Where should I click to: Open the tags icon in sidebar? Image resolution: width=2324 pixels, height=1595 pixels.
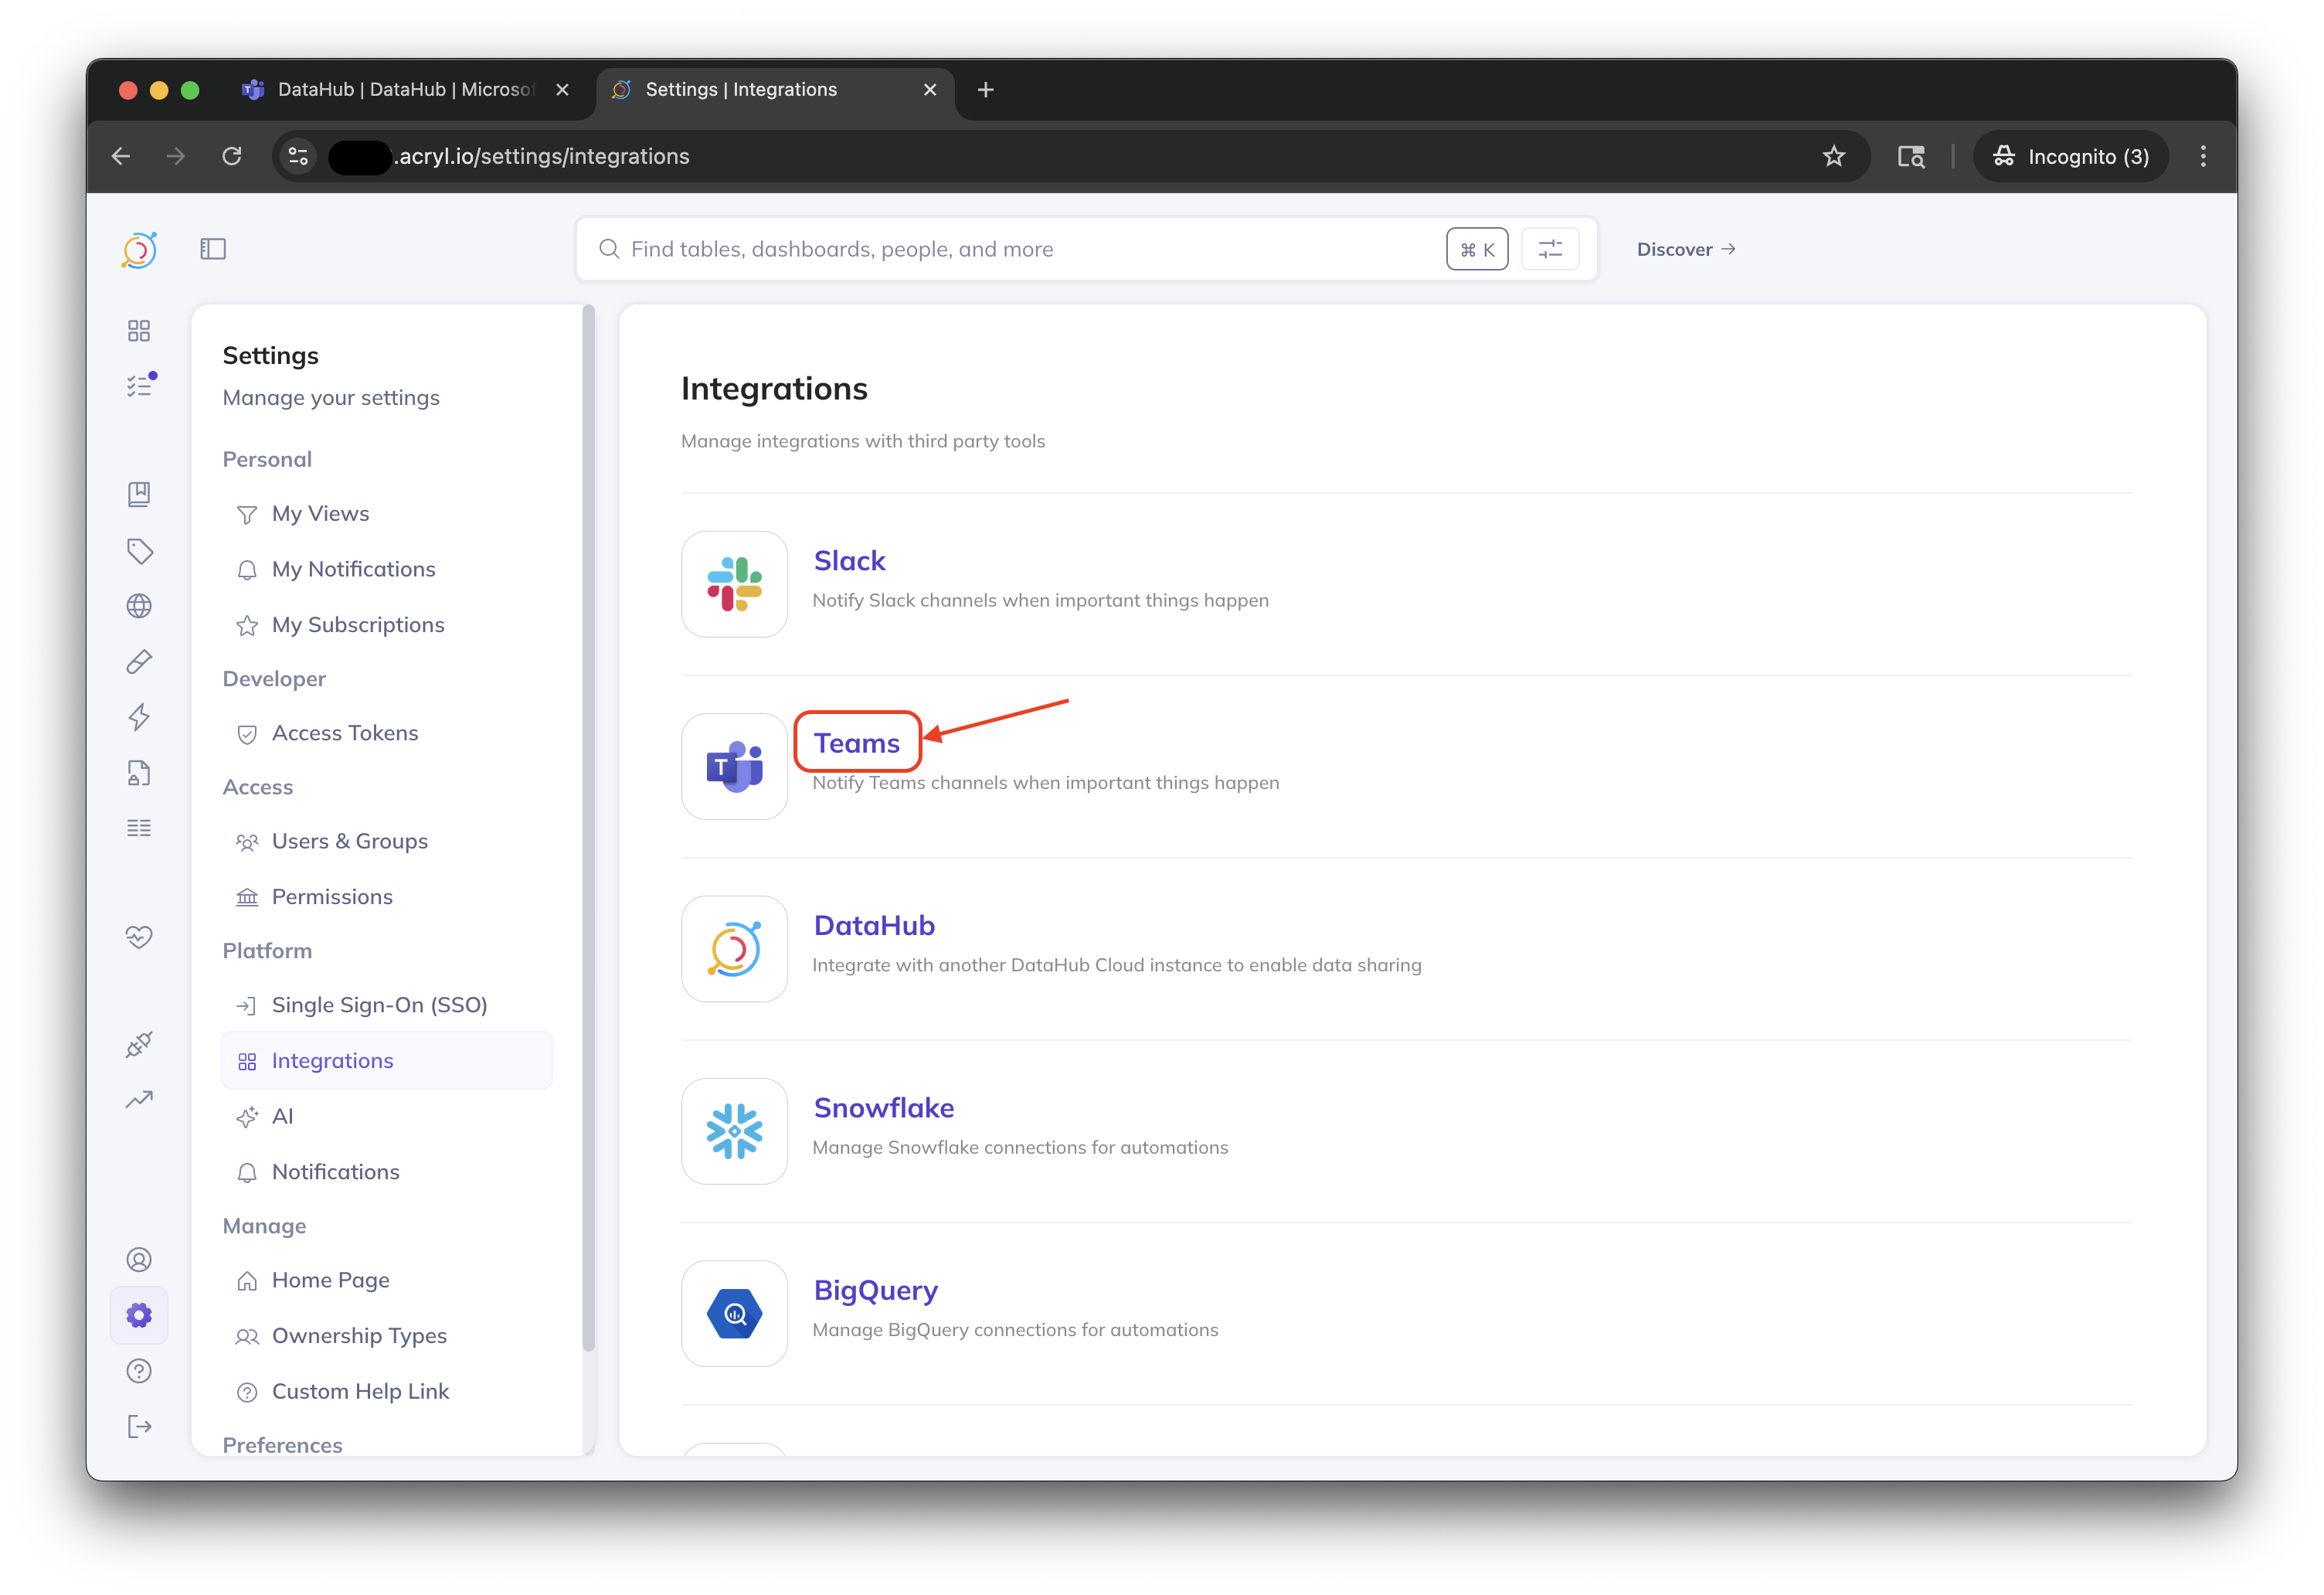tap(139, 551)
